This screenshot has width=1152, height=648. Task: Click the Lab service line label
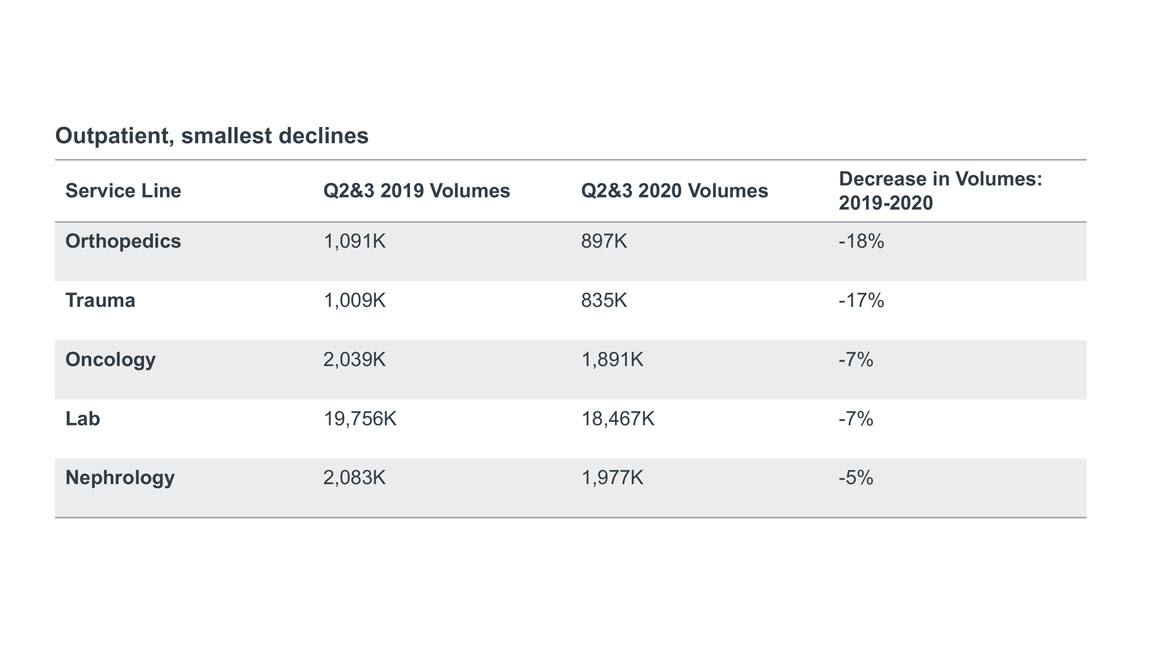83,418
